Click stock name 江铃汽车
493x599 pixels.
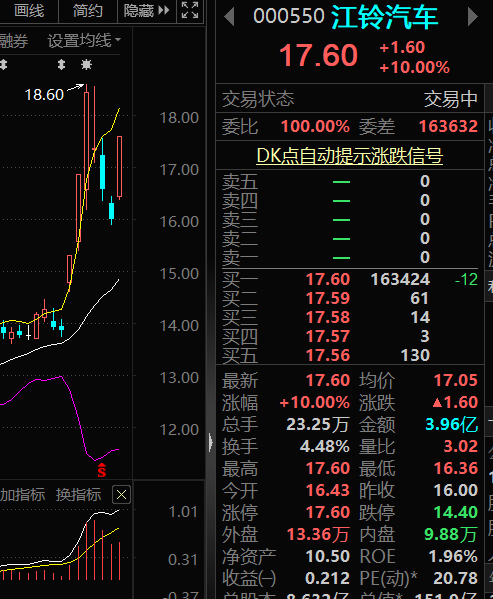tap(385, 18)
